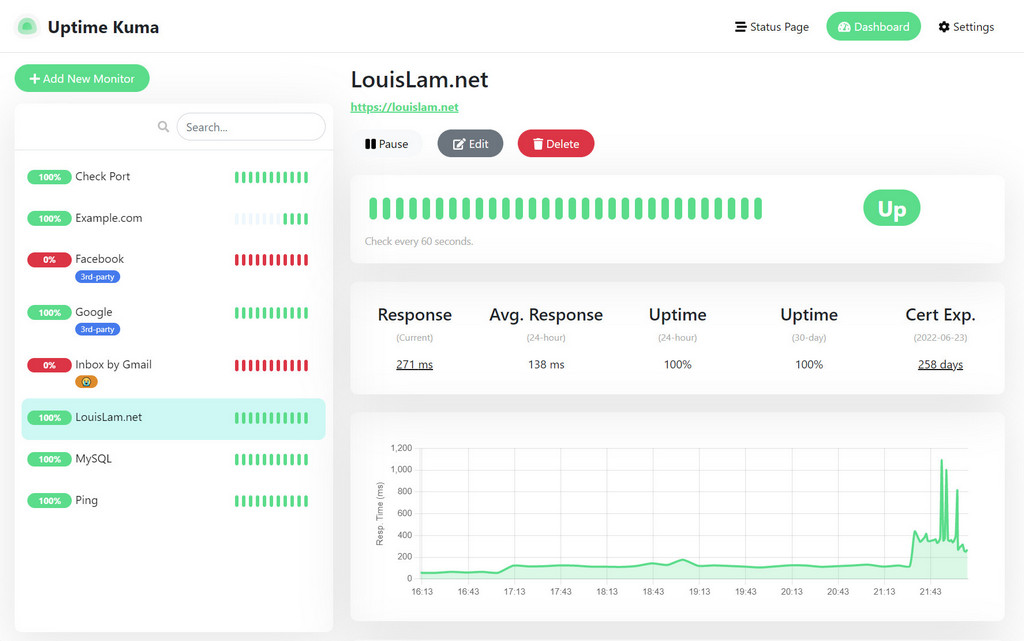This screenshot has height=641, width=1024.
Task: Click the plus icon on Add New Monitor
Action: [34, 77]
